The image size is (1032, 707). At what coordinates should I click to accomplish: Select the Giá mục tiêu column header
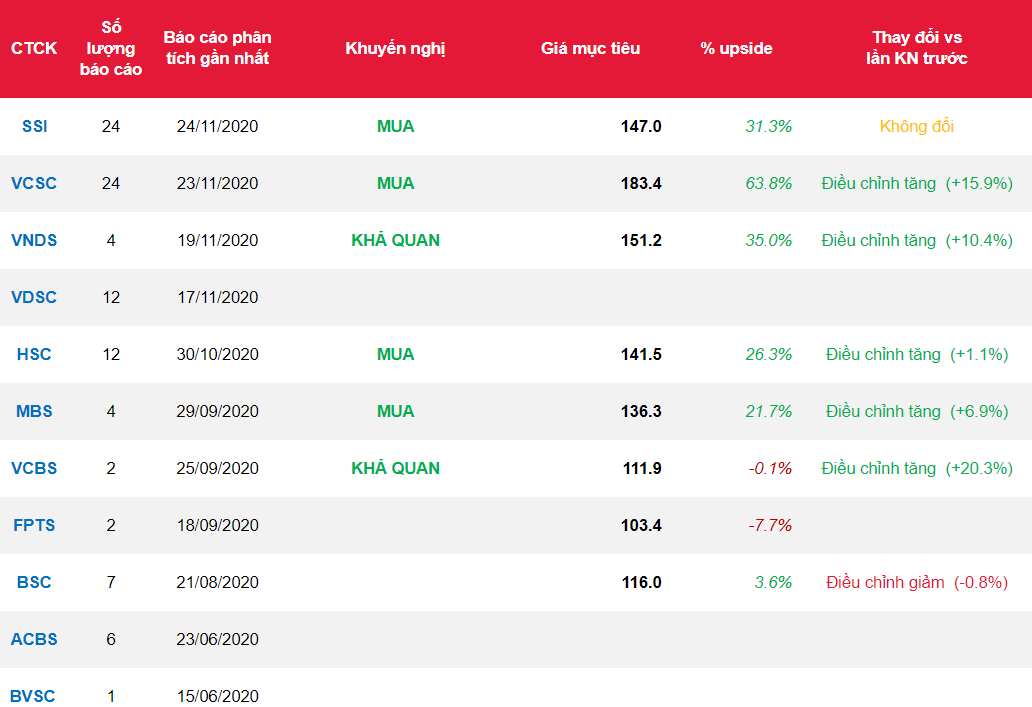pos(590,48)
